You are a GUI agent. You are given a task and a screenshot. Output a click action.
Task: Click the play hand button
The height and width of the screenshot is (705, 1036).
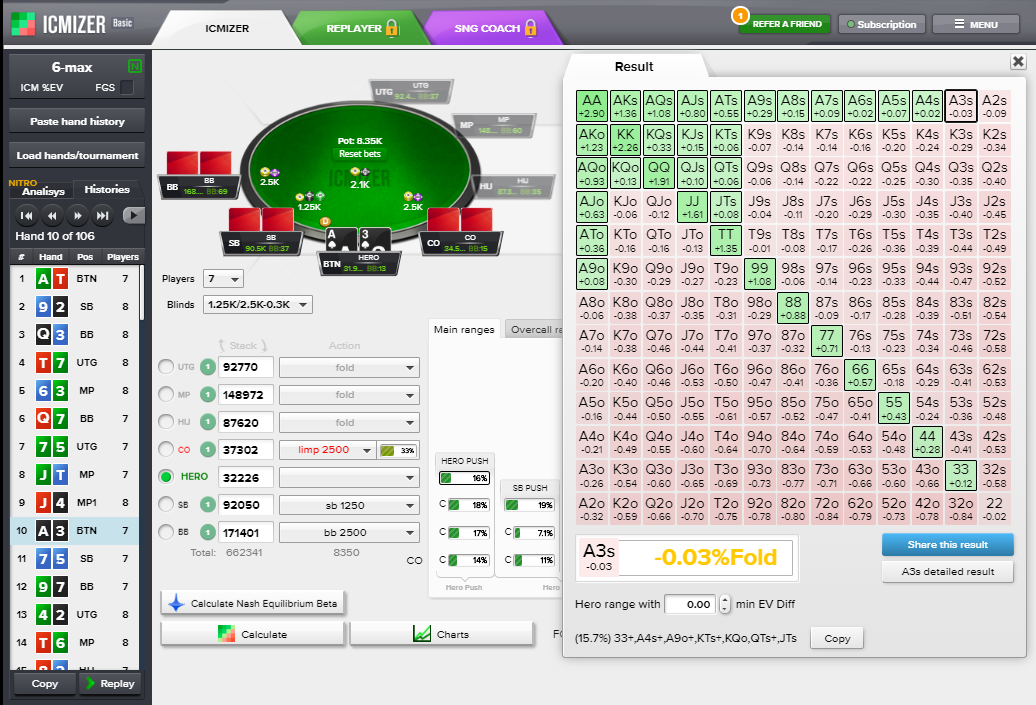coord(133,215)
